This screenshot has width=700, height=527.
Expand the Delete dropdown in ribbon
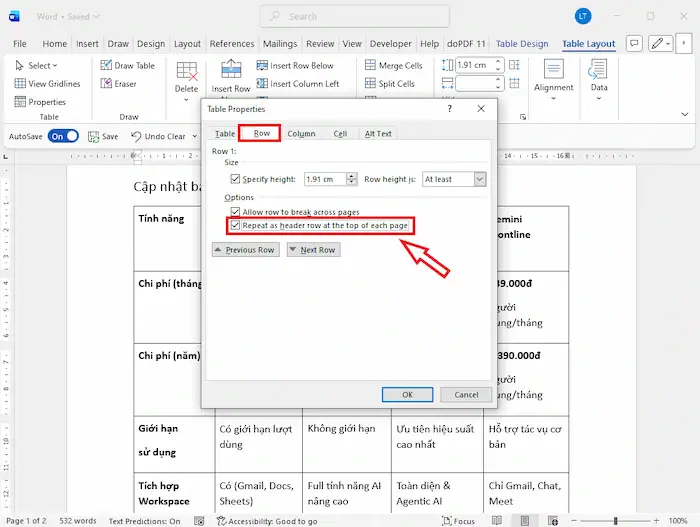coord(186,98)
